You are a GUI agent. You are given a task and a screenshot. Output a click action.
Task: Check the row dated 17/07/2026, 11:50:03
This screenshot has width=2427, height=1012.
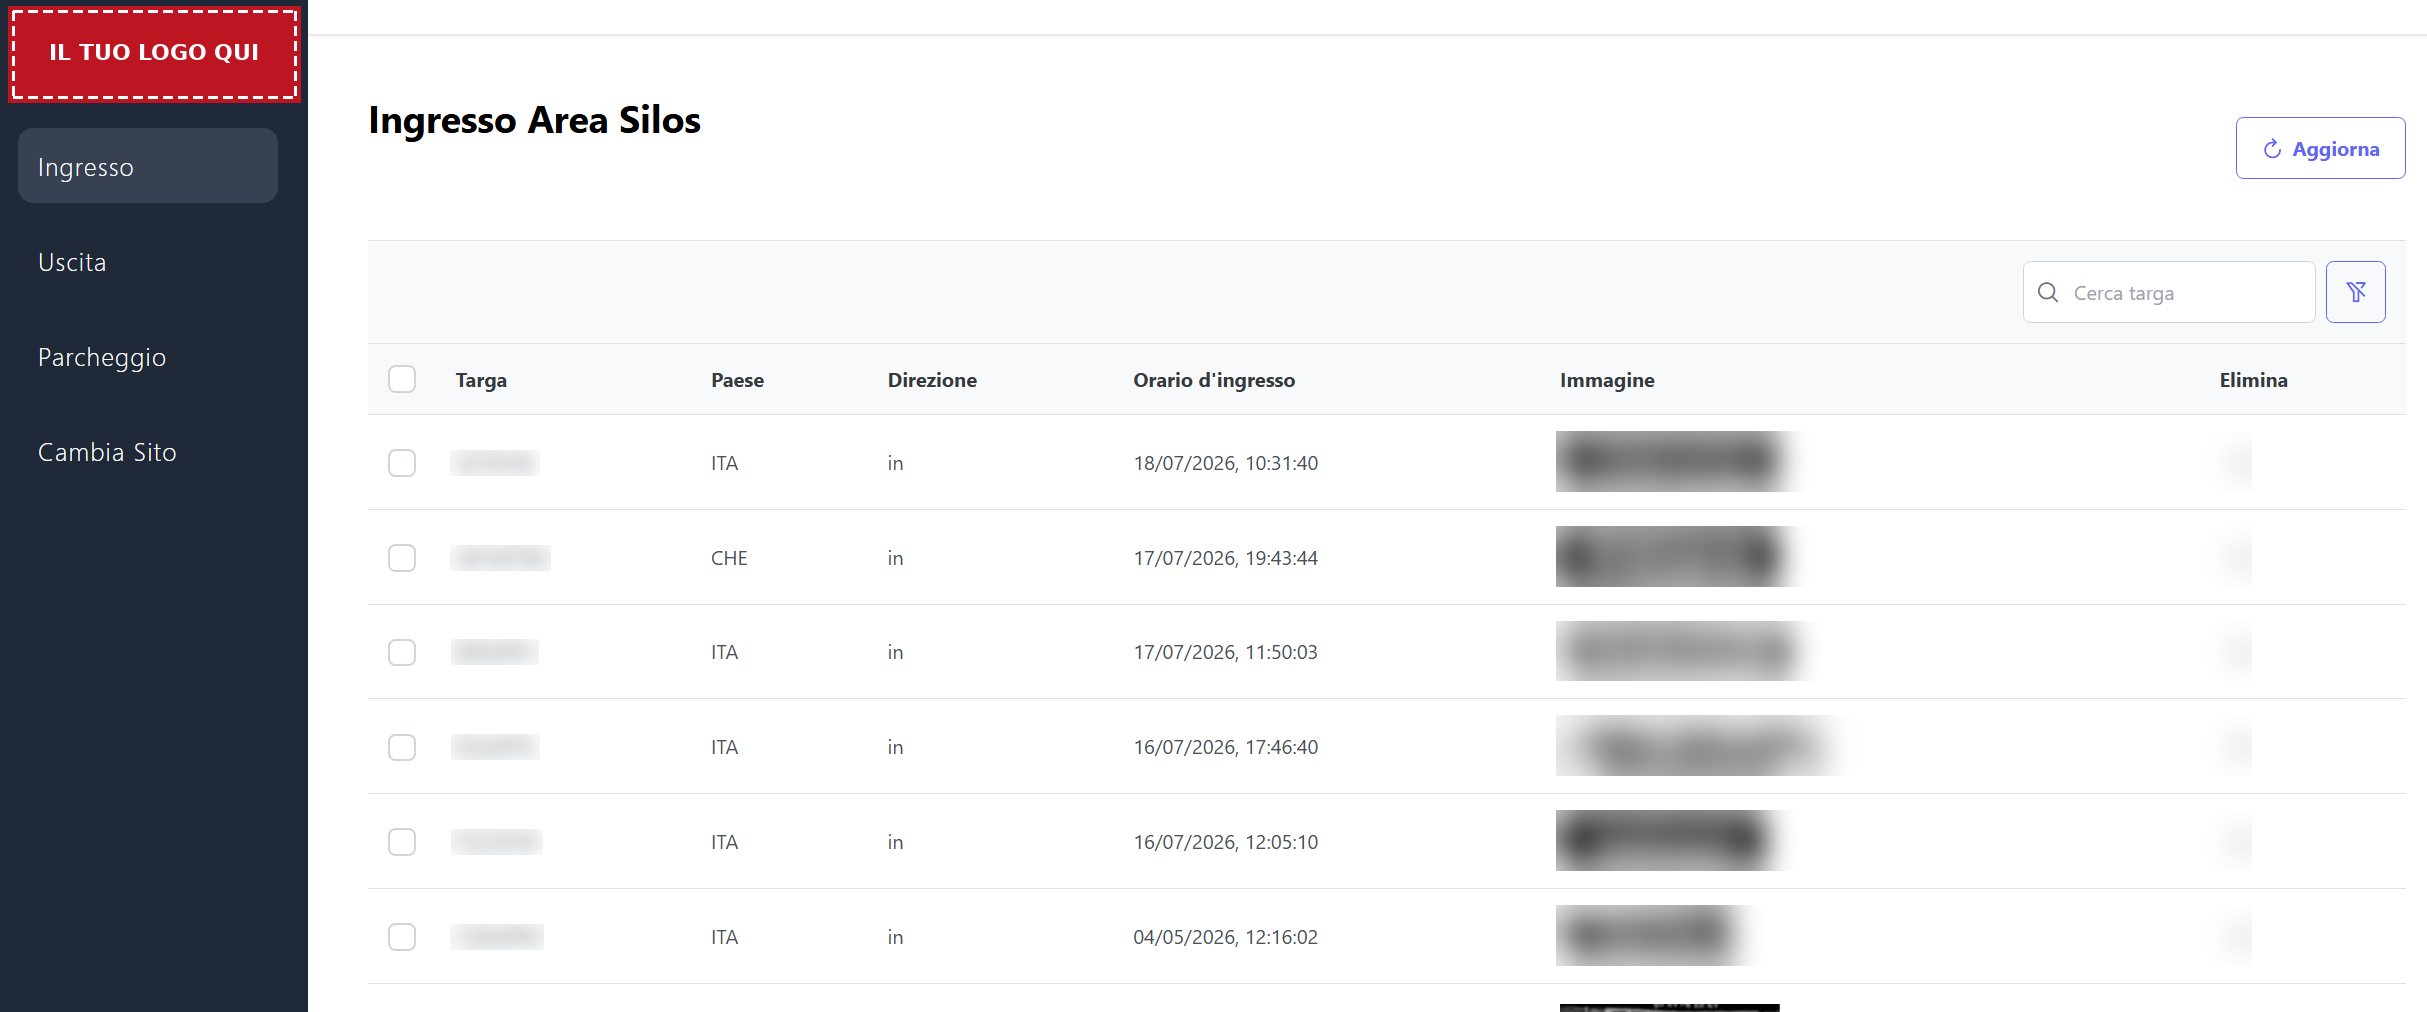tap(402, 652)
